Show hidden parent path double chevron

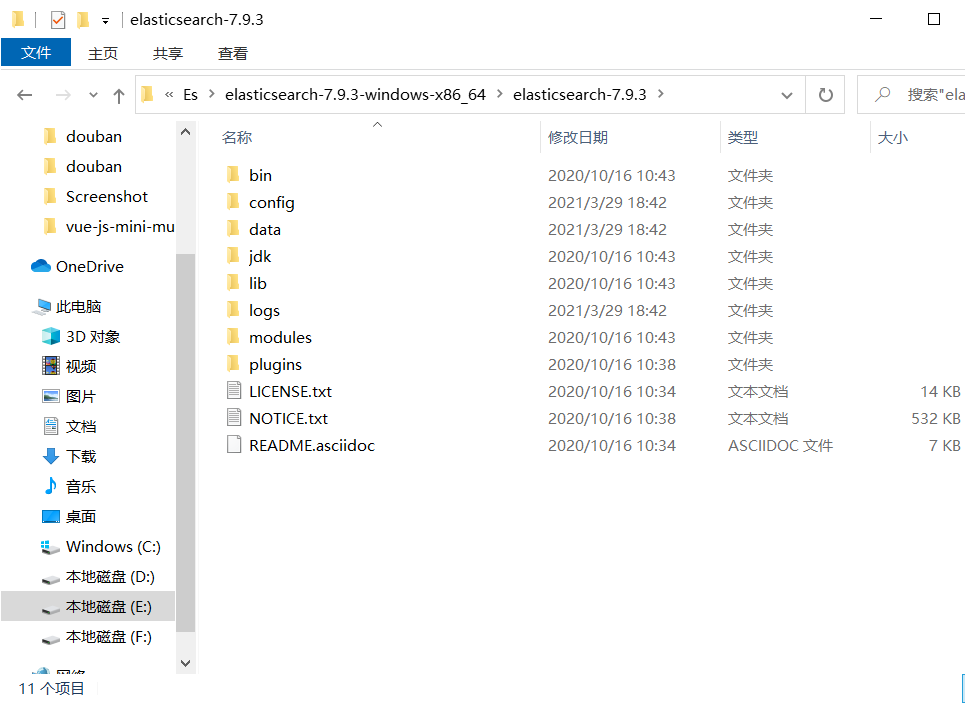(x=169, y=95)
